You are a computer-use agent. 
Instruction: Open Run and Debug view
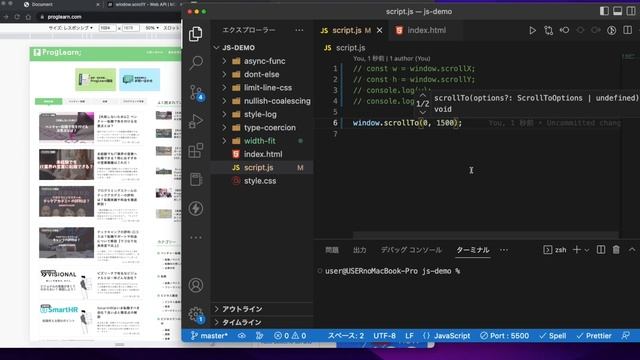pyautogui.click(x=196, y=121)
